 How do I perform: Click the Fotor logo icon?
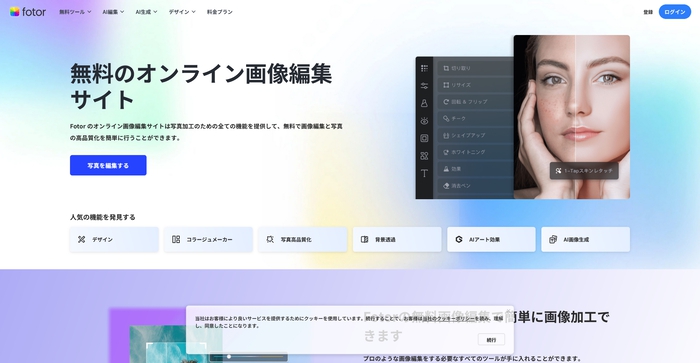pos(14,12)
